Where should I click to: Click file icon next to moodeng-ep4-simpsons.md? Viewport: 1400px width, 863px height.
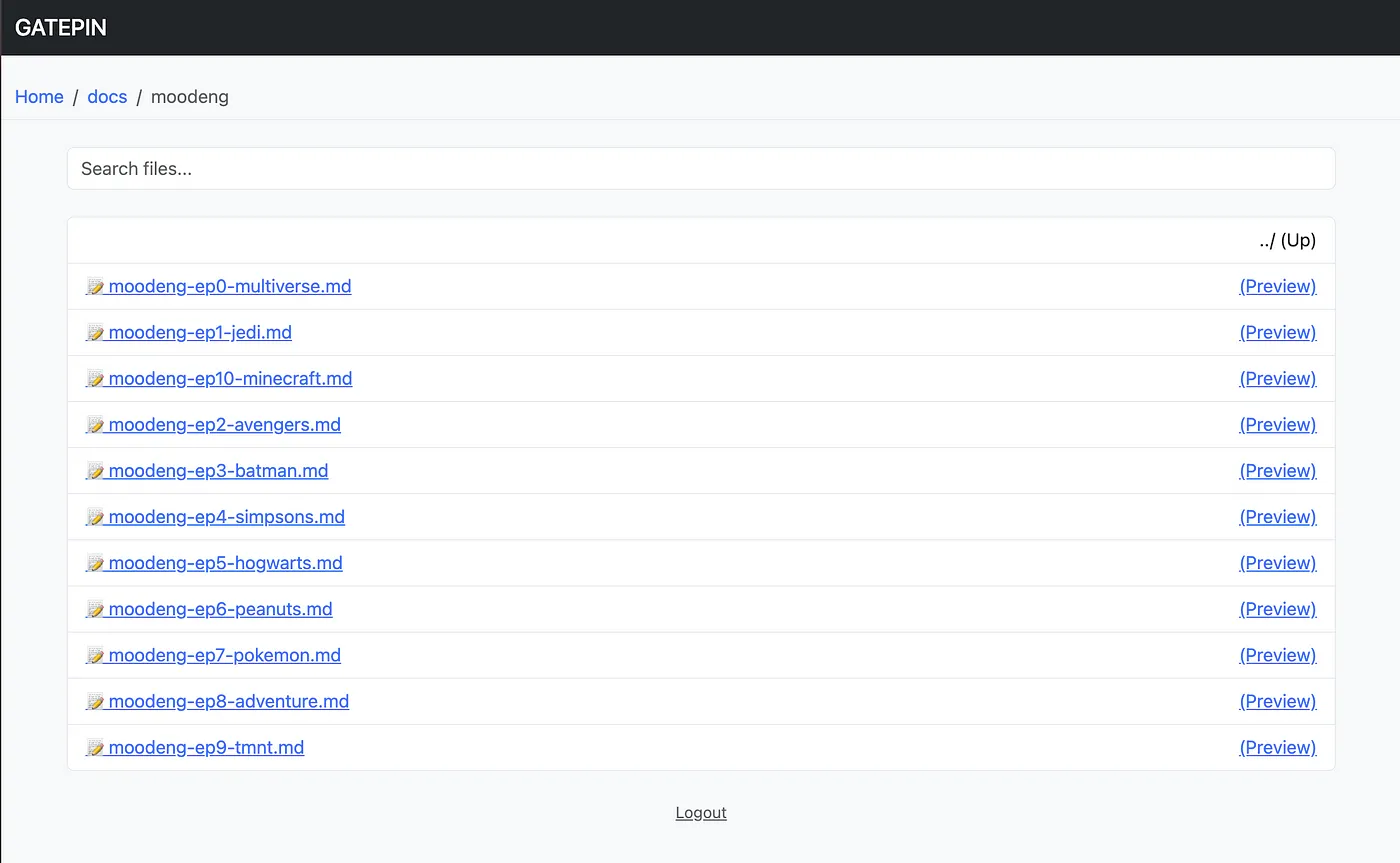point(95,517)
